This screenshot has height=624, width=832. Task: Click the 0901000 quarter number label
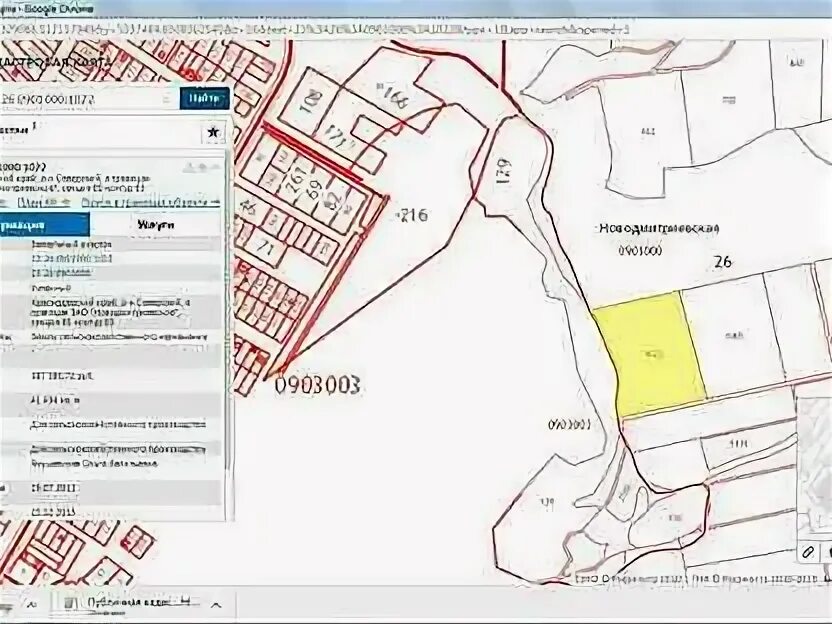pyautogui.click(x=640, y=250)
